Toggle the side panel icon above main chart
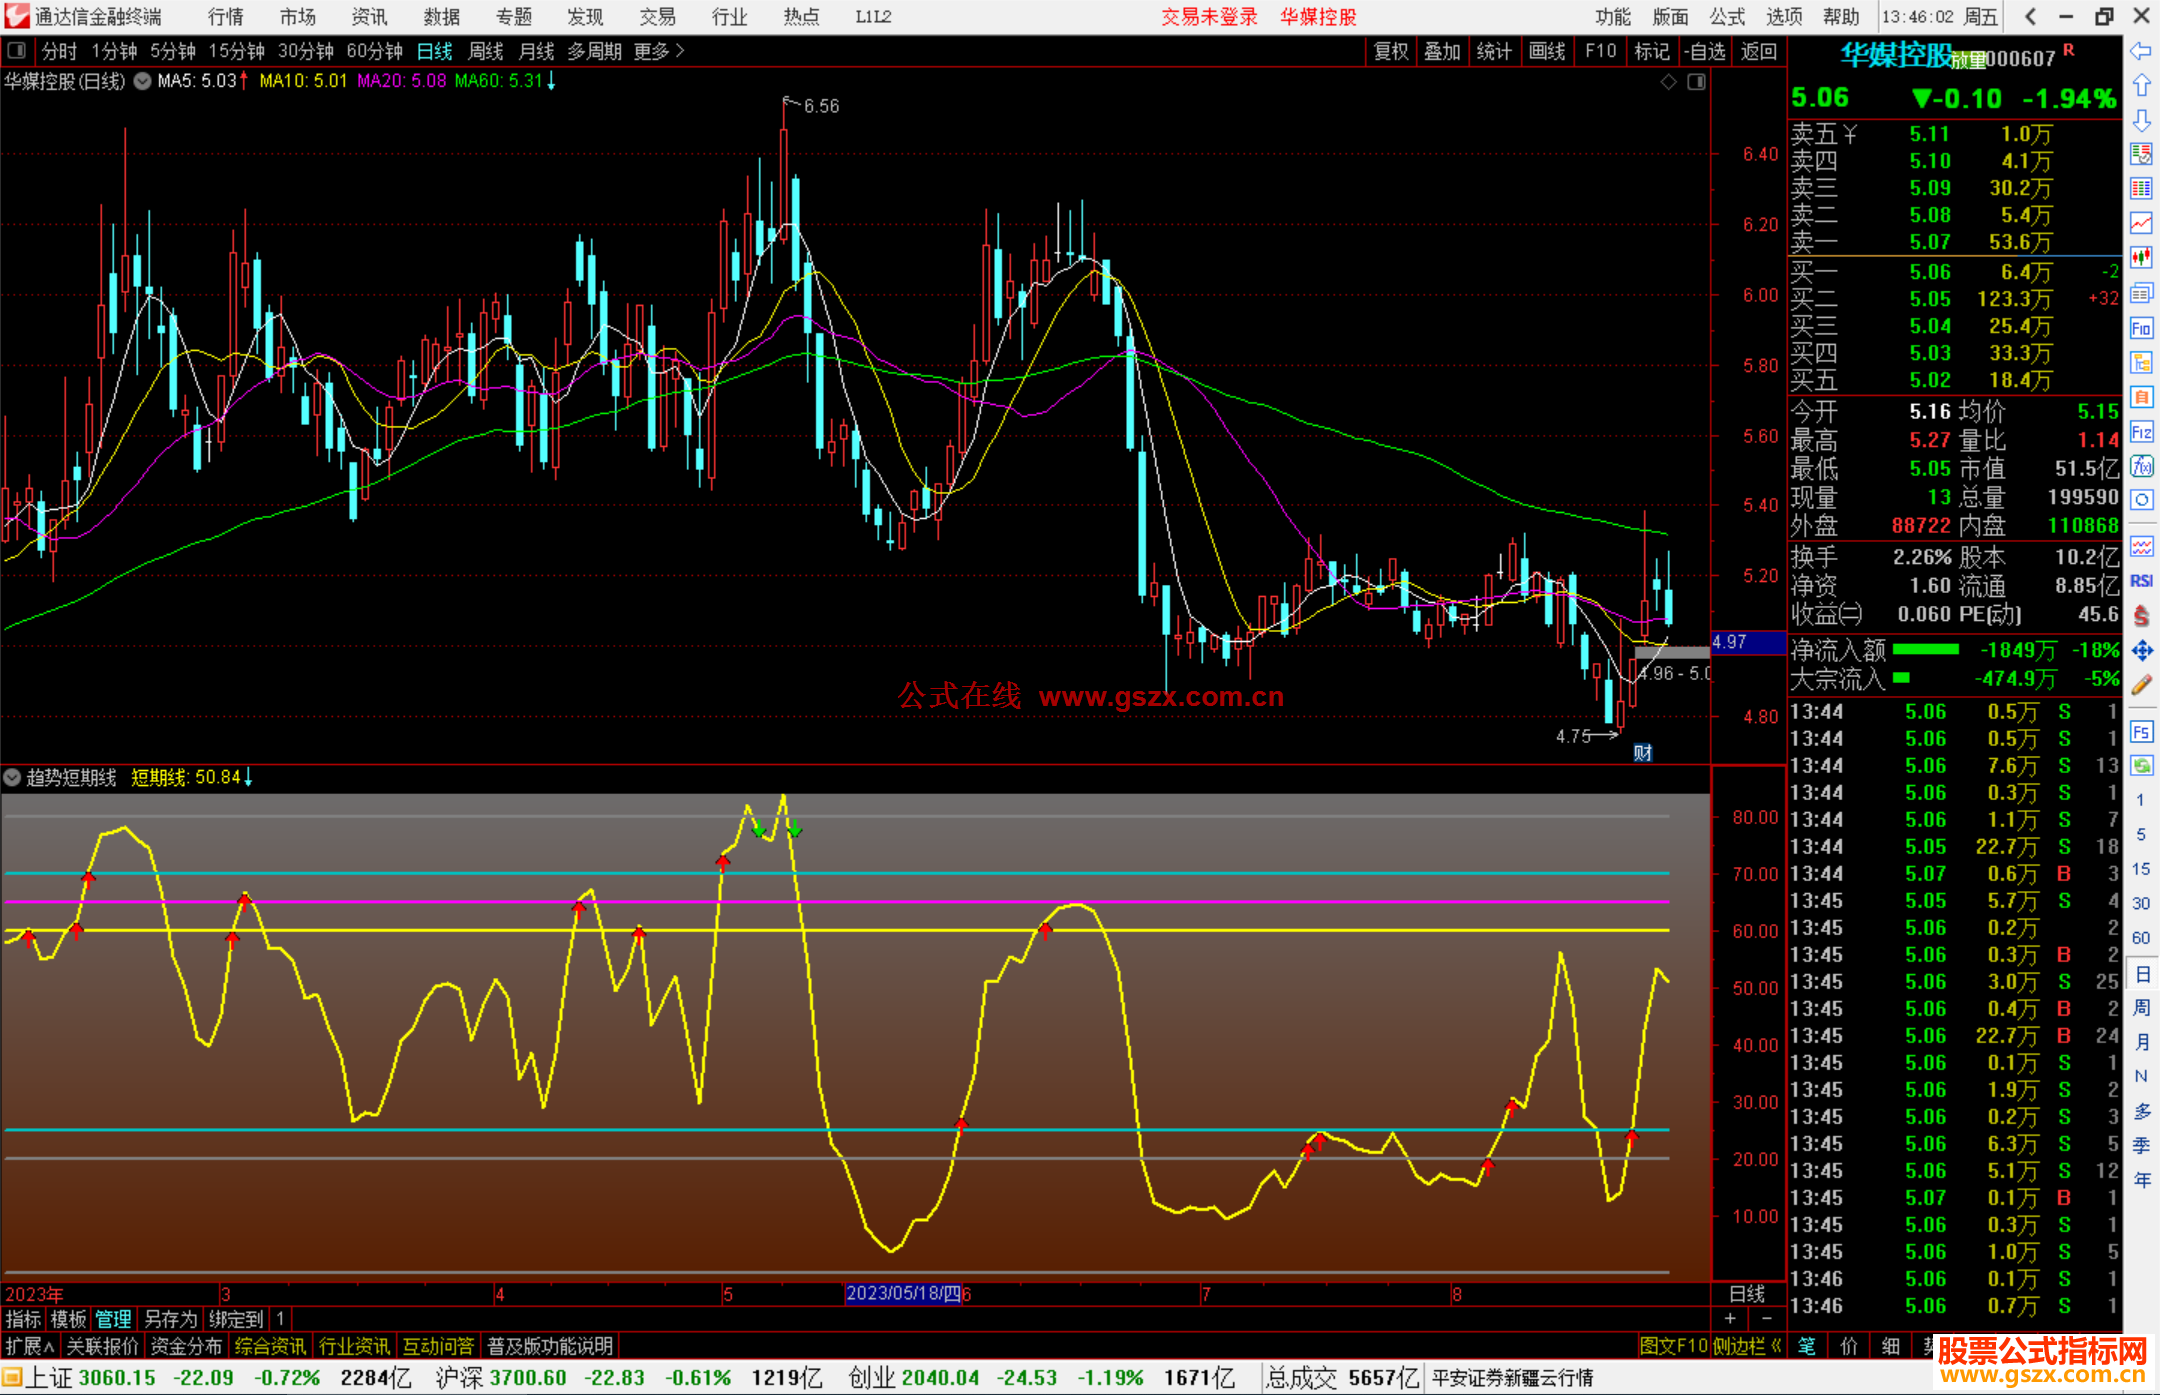The image size is (2160, 1395). [1696, 82]
